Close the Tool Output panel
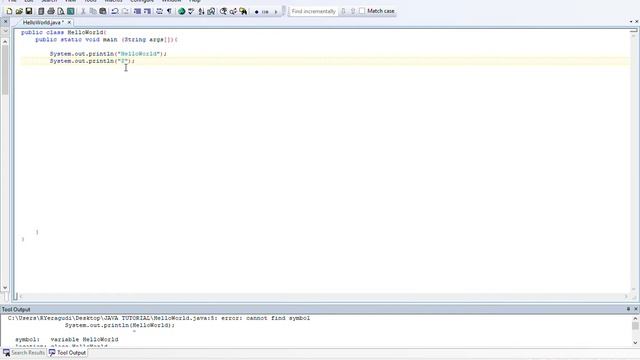The width and height of the screenshot is (640, 360). 636,309
